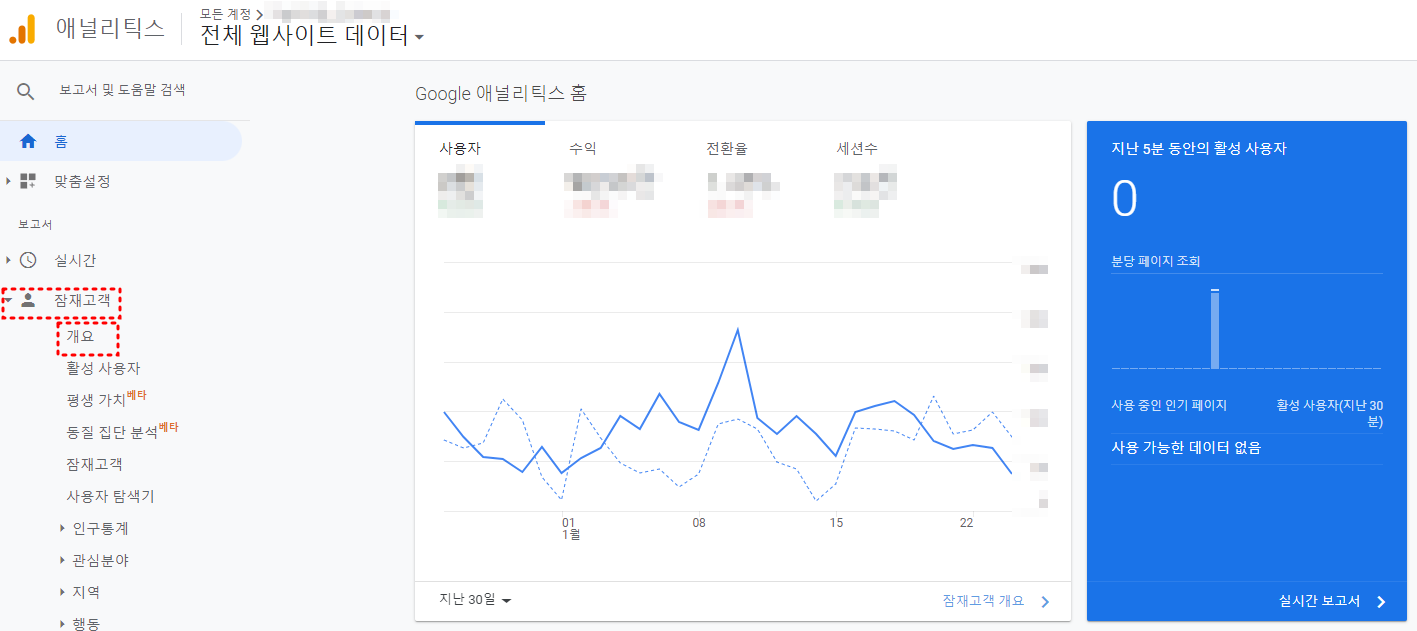Click the active users count 0
1417x631 pixels.
tap(1125, 198)
